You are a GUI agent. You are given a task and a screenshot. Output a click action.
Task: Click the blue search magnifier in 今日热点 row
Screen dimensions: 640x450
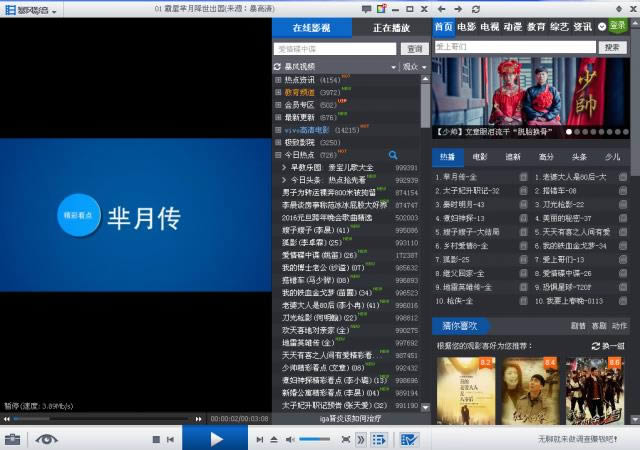[x=393, y=155]
